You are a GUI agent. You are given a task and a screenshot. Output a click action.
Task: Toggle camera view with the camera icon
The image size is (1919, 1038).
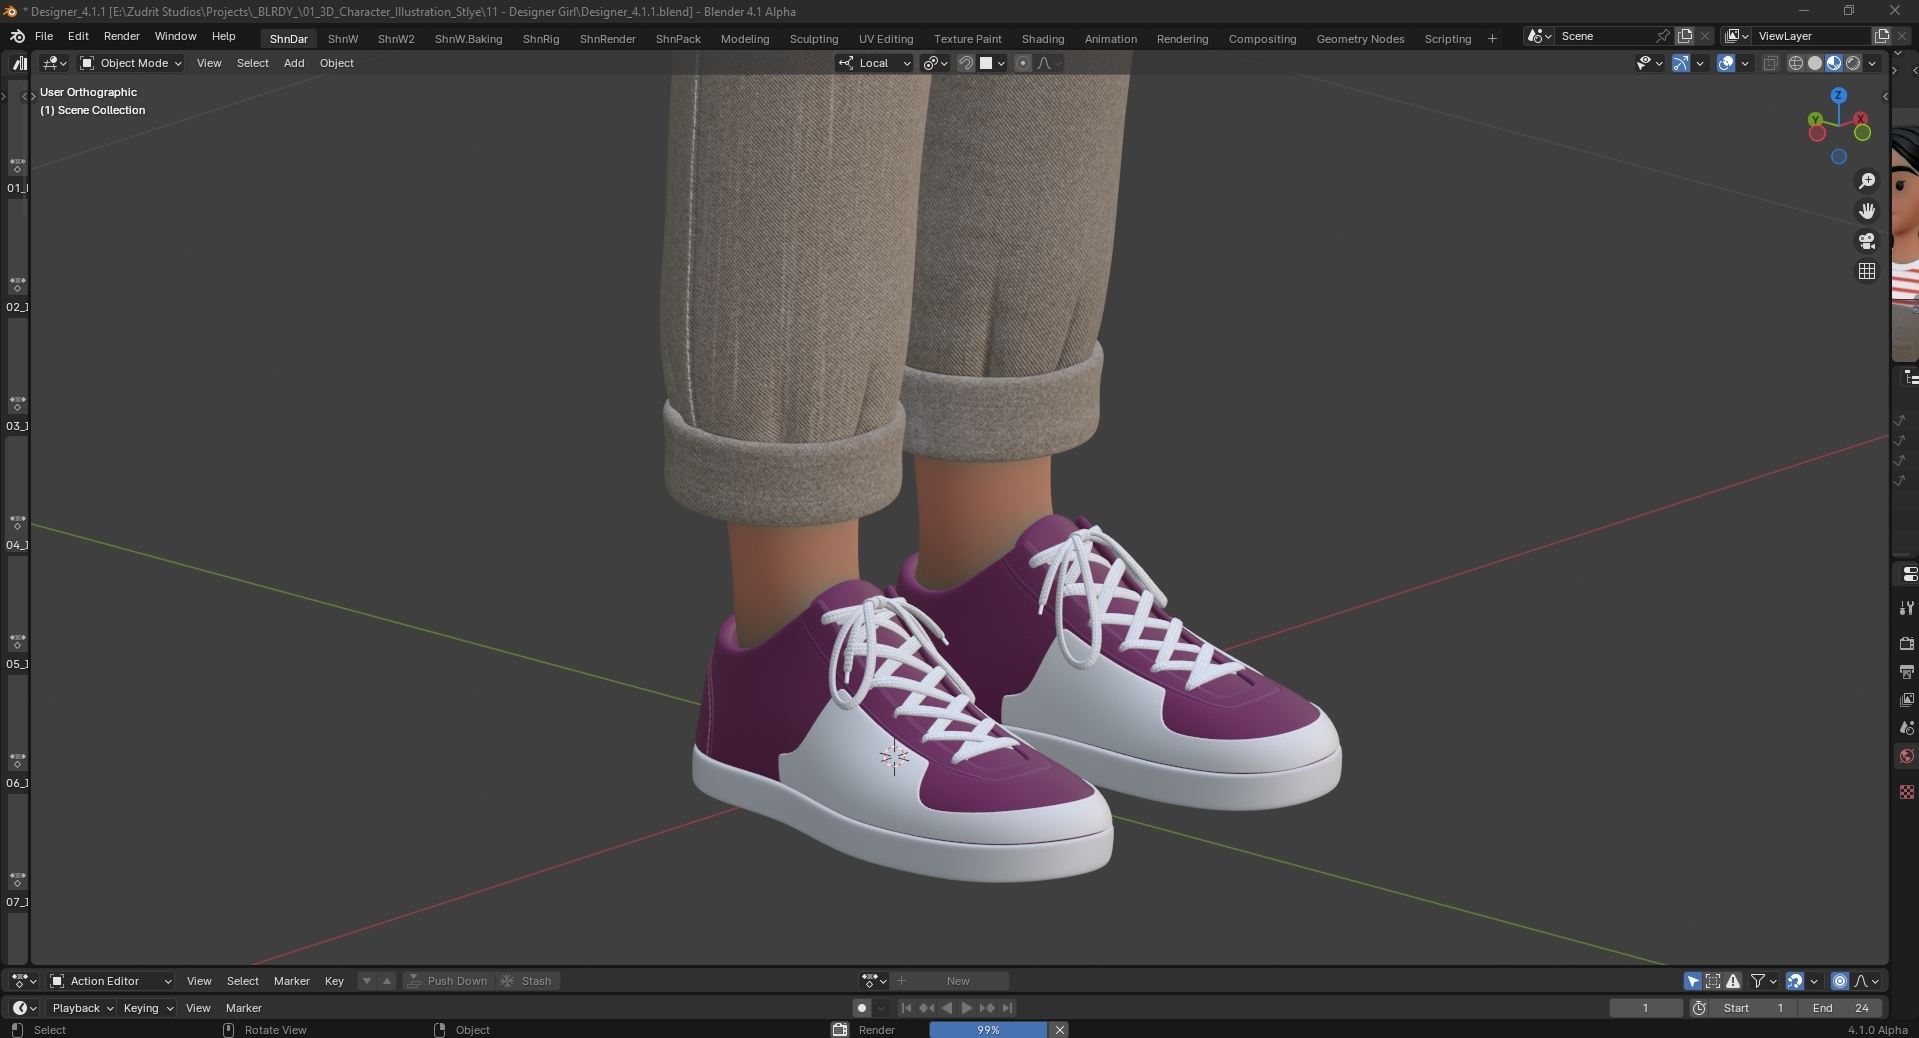(1866, 241)
